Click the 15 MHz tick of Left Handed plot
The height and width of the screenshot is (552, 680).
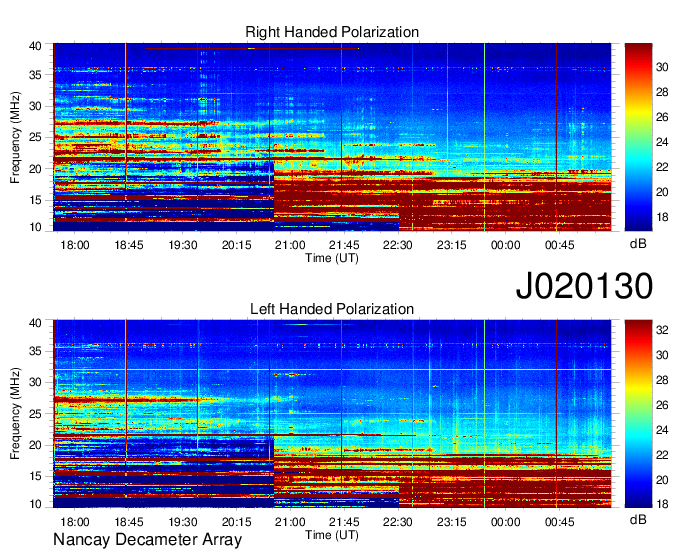coord(36,477)
